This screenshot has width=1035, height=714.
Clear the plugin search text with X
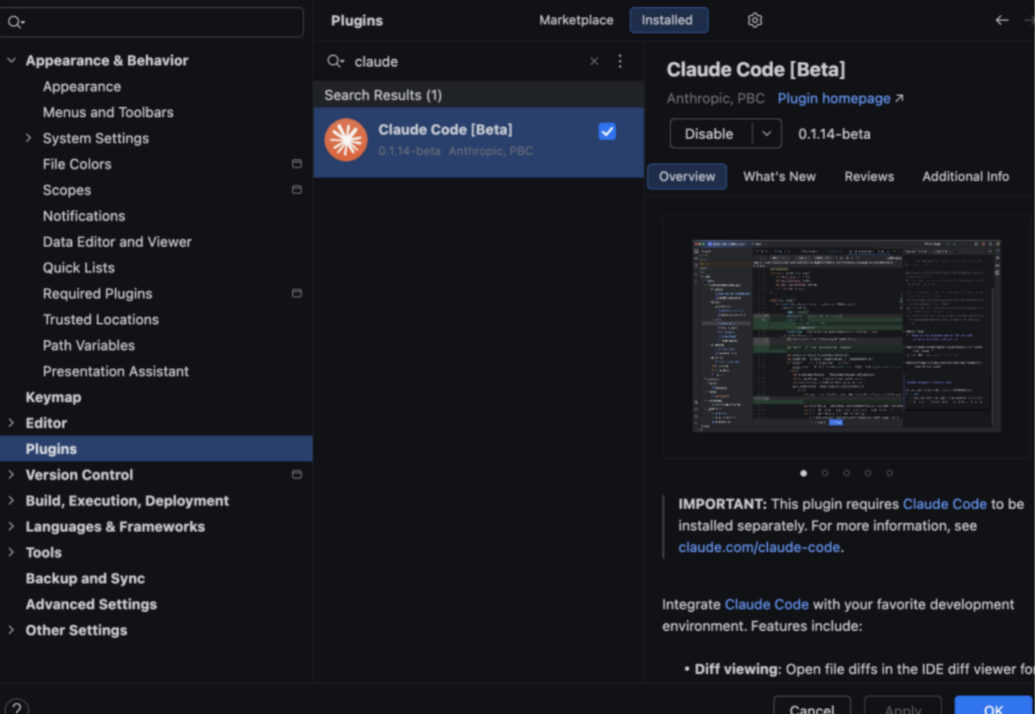click(x=594, y=61)
